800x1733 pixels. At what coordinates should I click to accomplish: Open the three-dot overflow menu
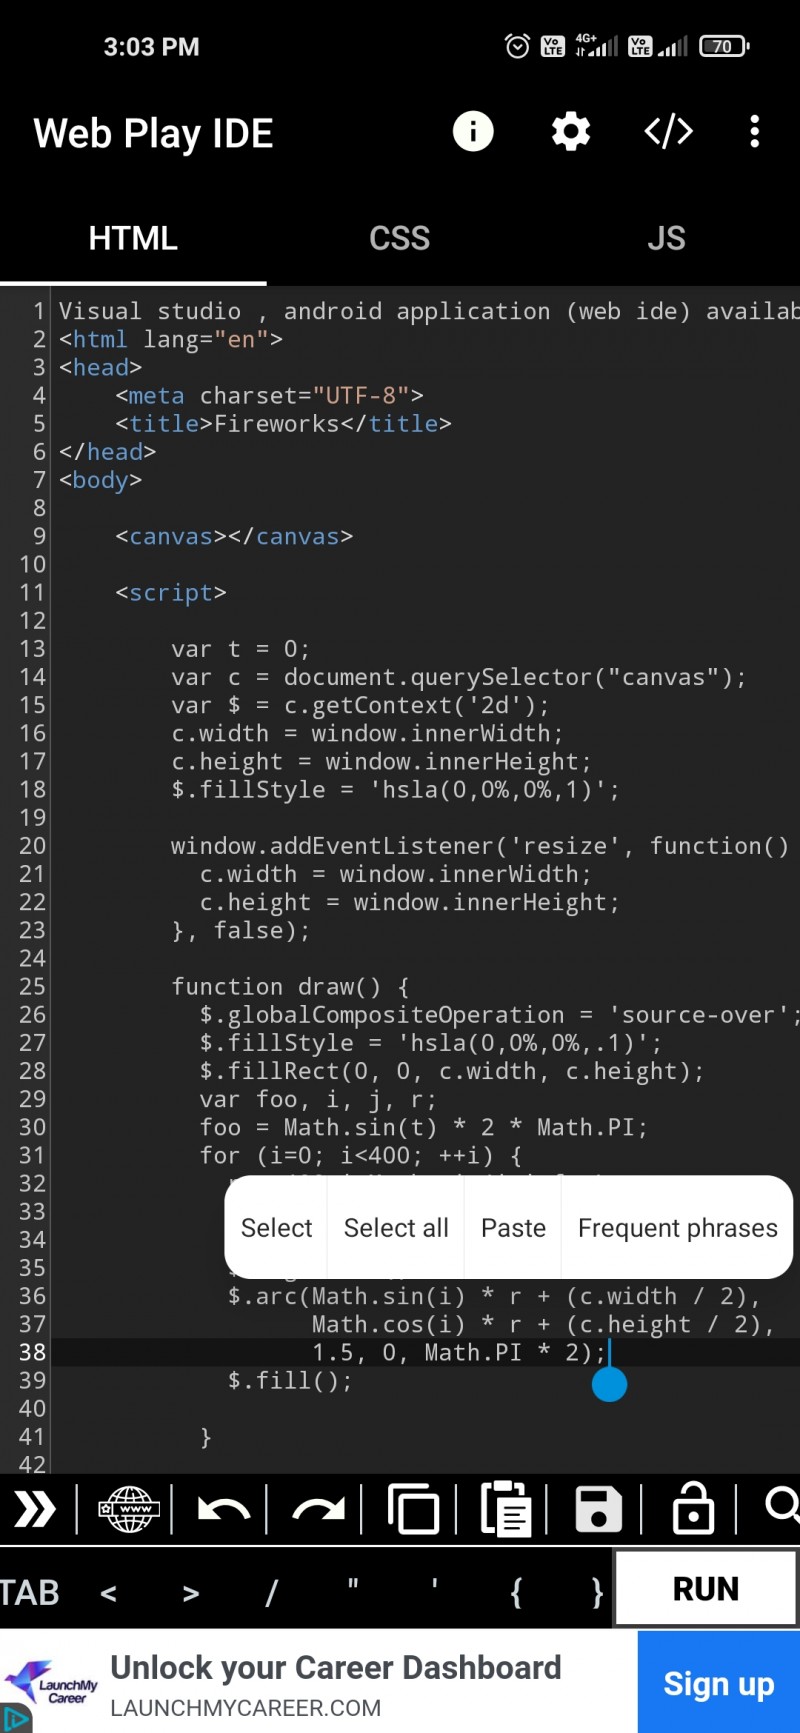[x=755, y=131]
